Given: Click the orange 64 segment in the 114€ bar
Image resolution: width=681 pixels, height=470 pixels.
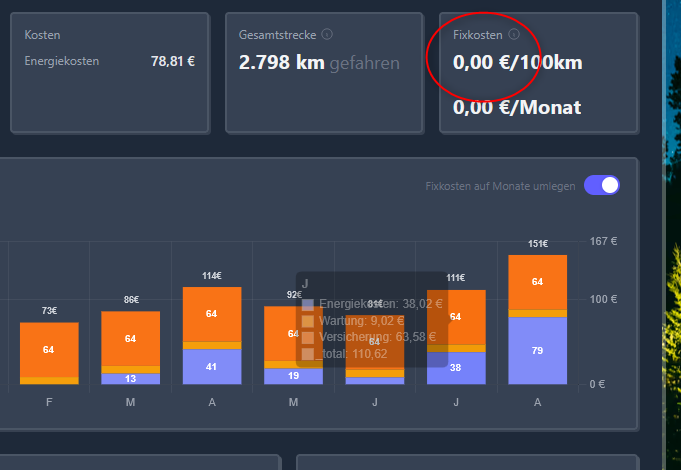Looking at the screenshot, I should tap(212, 314).
